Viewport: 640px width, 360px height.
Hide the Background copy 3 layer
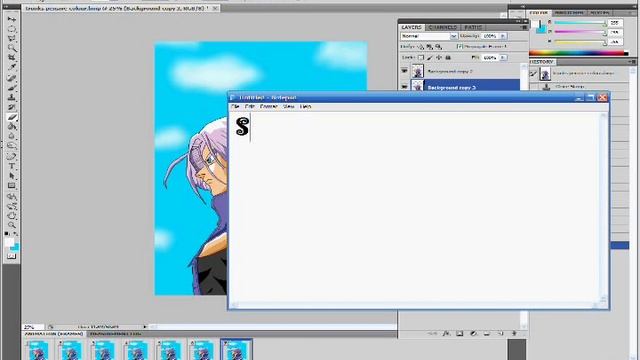point(404,87)
